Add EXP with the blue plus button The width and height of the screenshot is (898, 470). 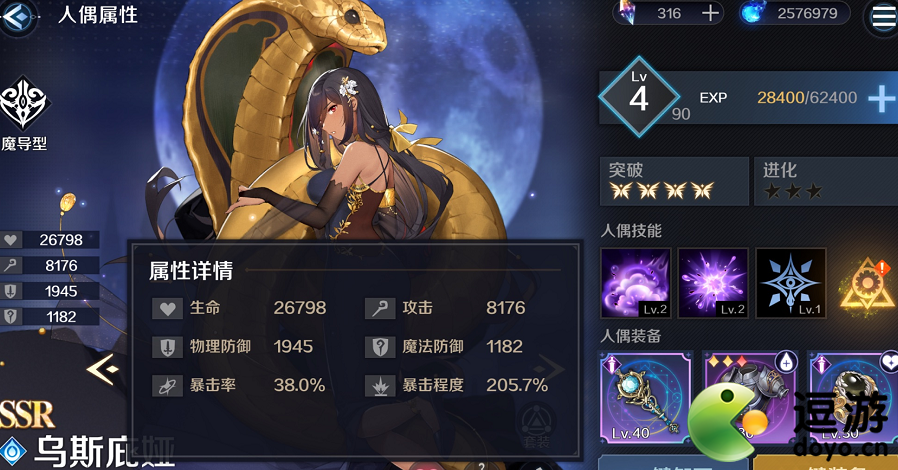click(x=881, y=98)
